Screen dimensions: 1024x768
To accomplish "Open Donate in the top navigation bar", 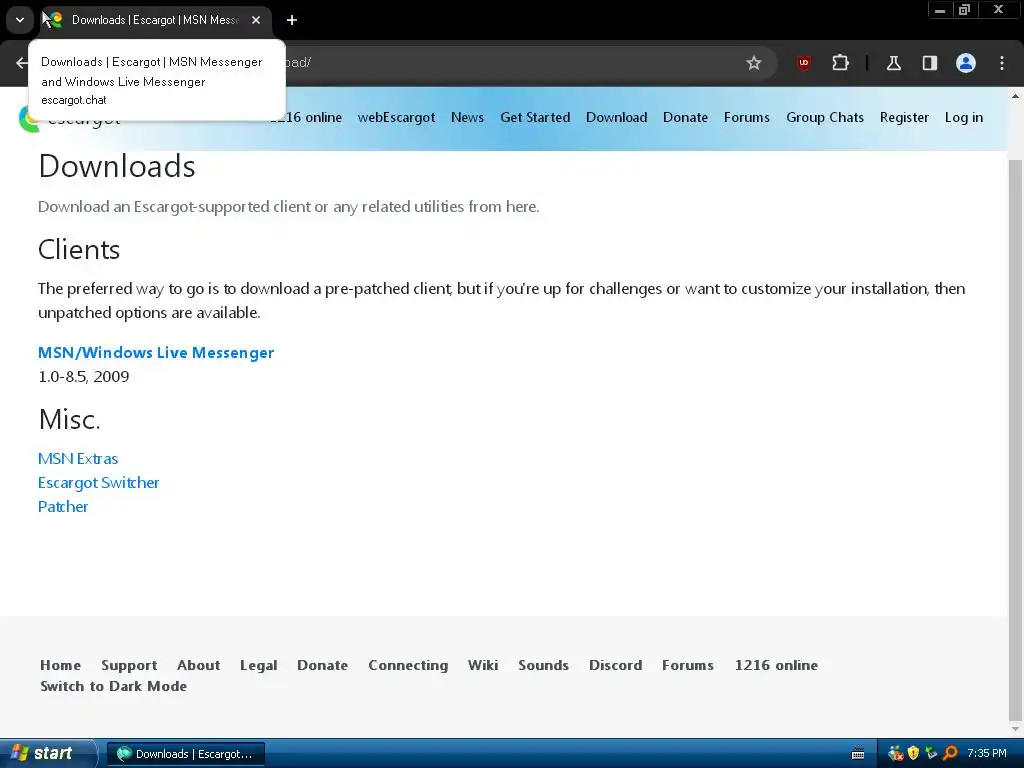I will click(x=685, y=118).
